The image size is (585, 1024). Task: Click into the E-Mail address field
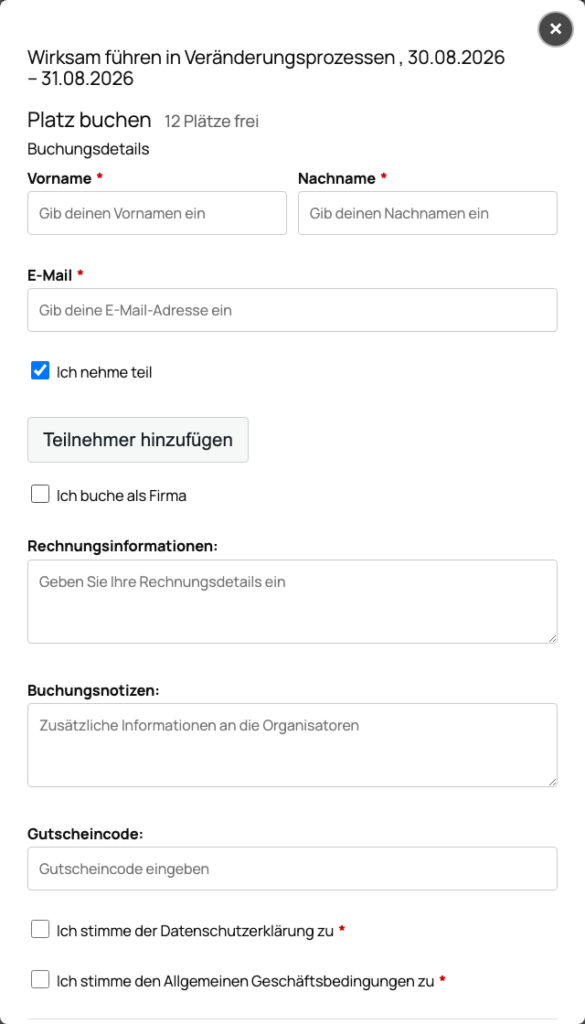(x=292, y=310)
